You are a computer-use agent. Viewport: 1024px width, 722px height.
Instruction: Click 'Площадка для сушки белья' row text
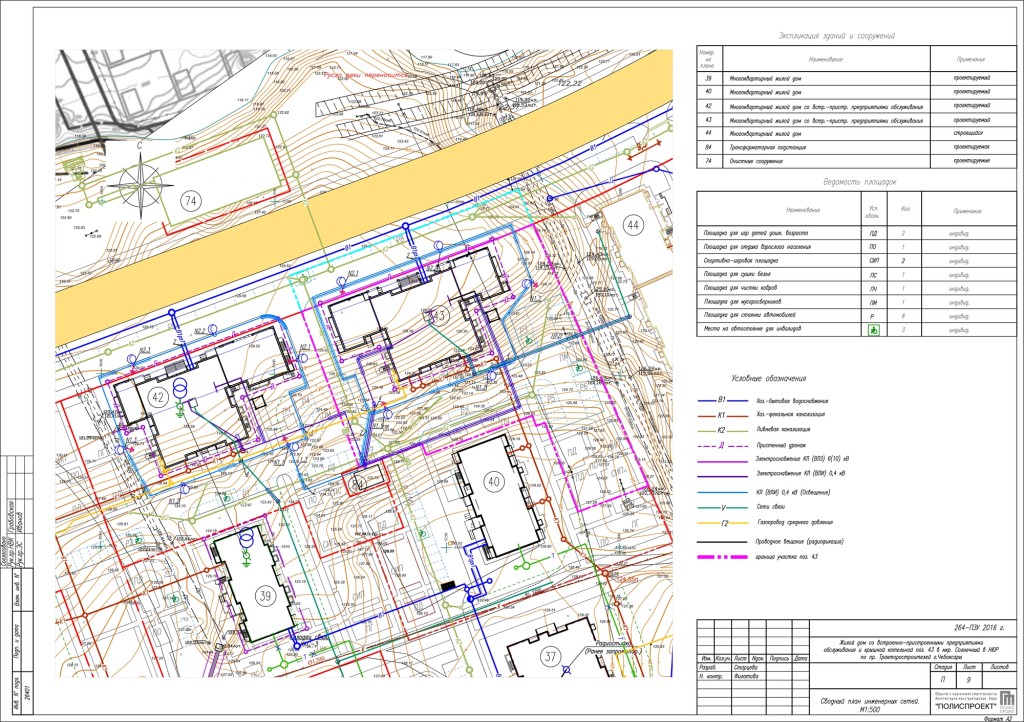coord(737,274)
